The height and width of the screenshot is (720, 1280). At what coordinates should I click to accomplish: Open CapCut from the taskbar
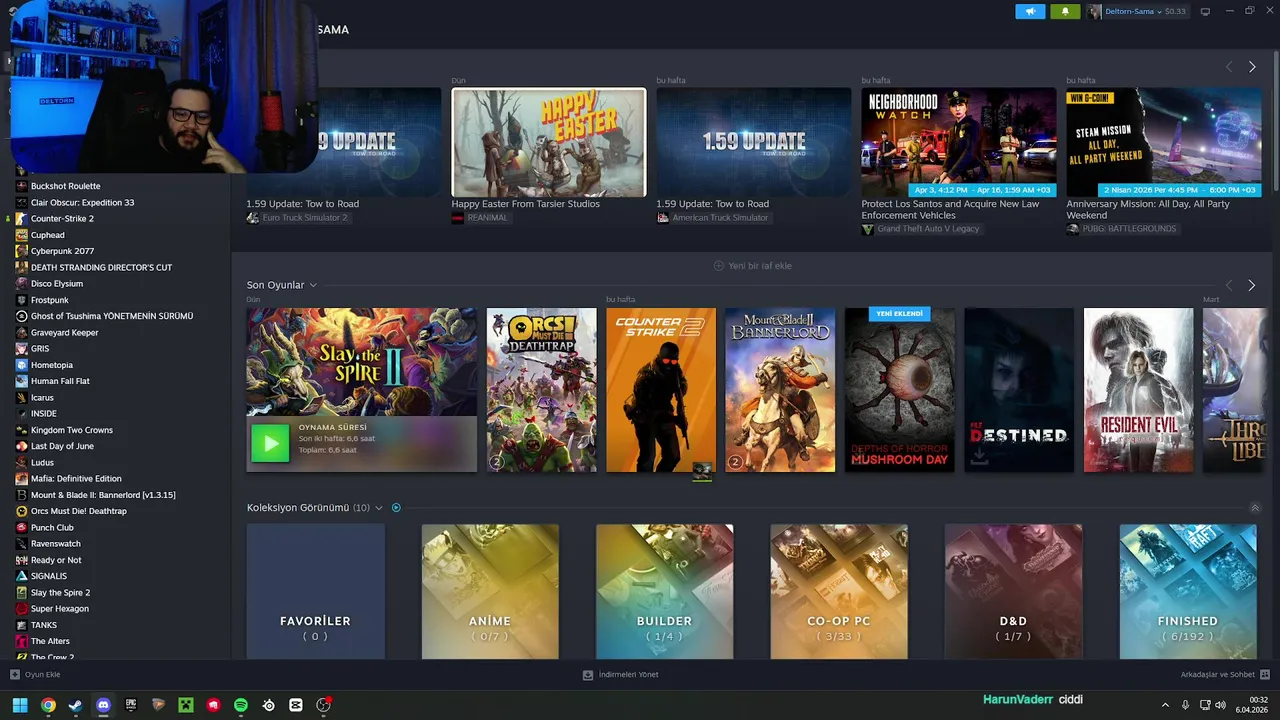click(x=296, y=705)
